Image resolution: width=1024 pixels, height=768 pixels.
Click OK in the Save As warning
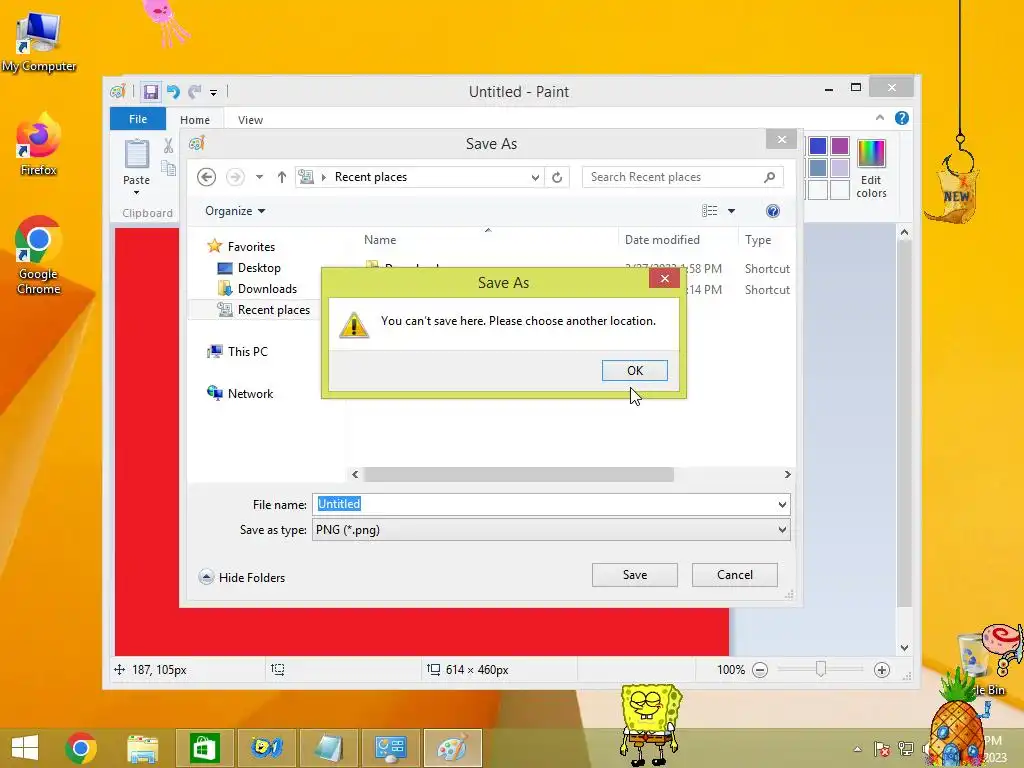click(634, 370)
